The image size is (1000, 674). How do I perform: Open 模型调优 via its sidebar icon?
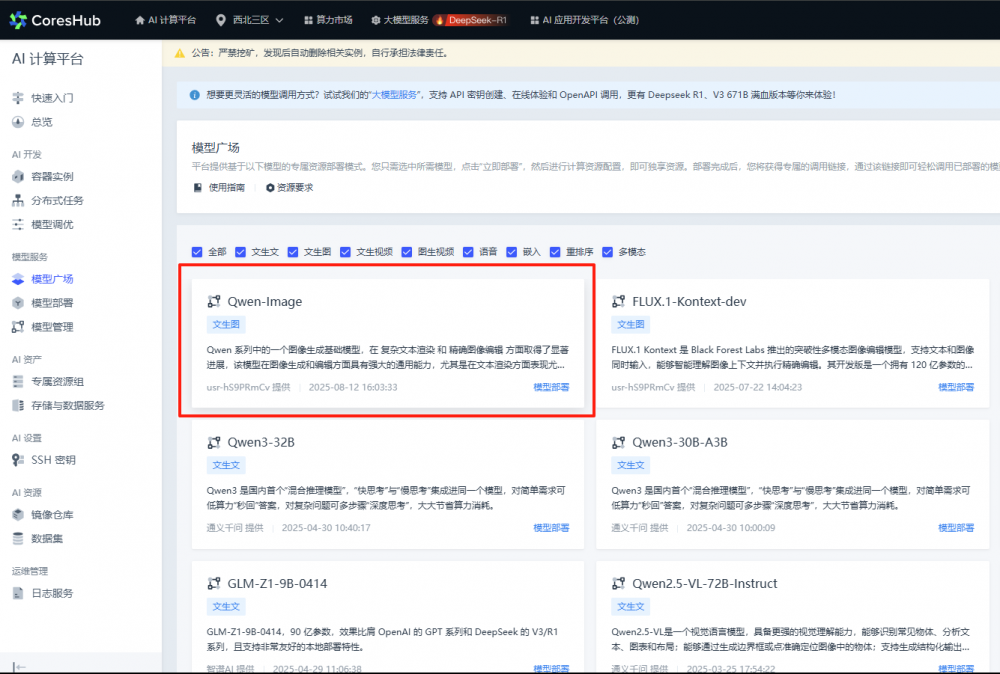click(x=18, y=224)
